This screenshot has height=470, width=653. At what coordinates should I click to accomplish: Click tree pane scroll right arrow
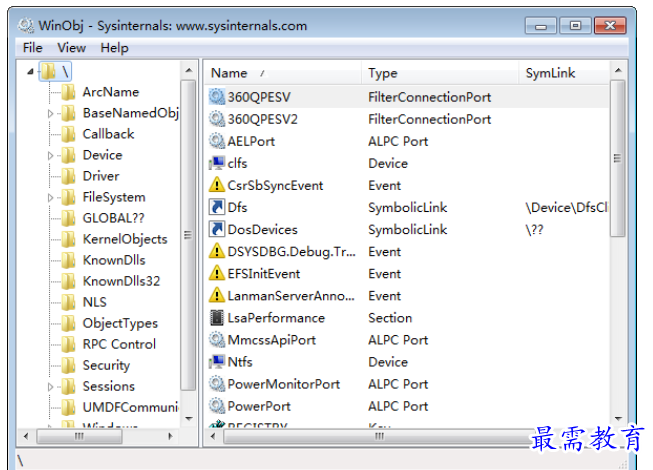(x=170, y=436)
